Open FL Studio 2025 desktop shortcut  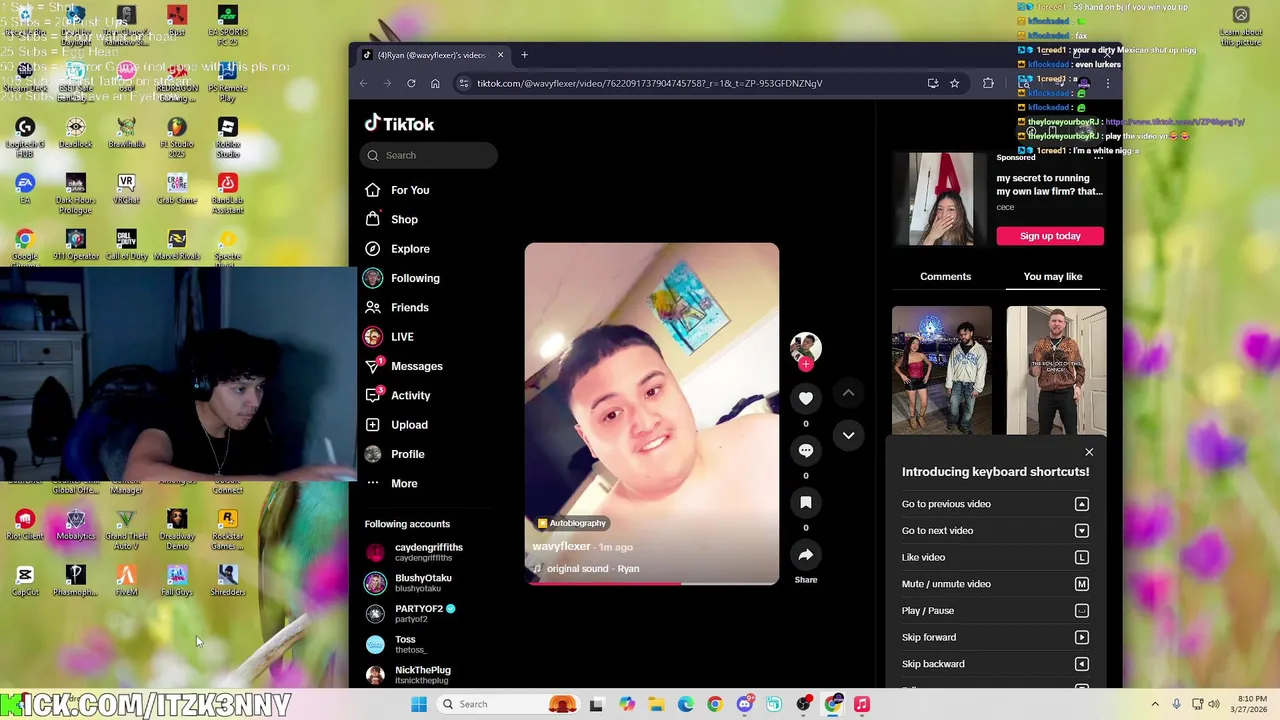176,134
